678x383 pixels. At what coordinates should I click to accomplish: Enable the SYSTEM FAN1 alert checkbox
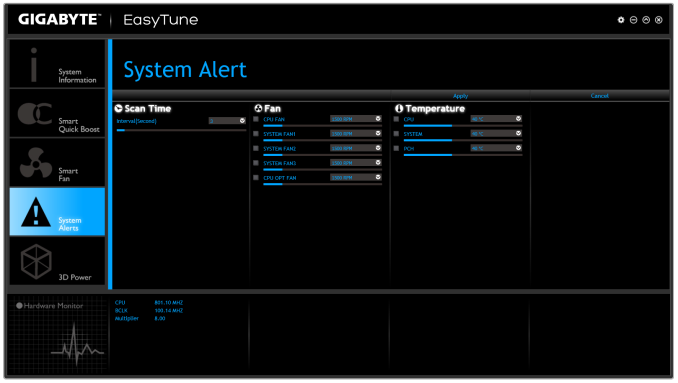click(x=256, y=134)
